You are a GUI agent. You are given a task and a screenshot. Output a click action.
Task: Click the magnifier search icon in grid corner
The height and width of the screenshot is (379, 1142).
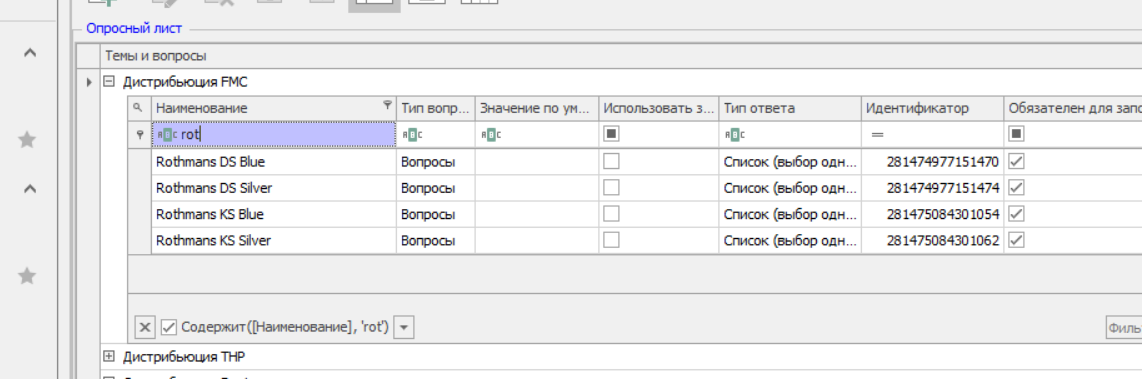[x=135, y=107]
